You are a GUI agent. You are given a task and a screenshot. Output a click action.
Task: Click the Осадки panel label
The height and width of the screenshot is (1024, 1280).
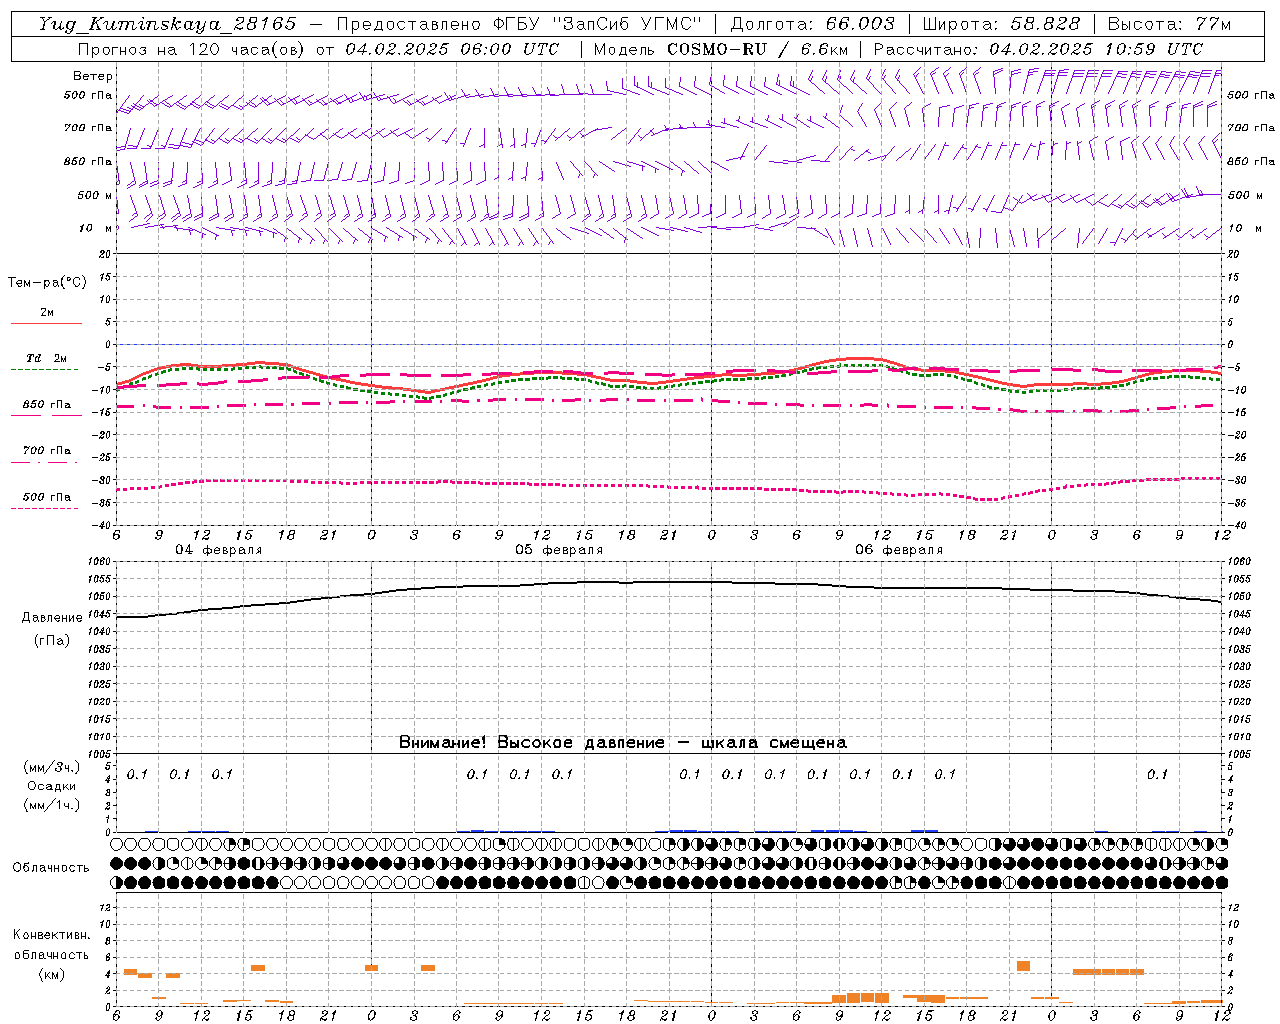52,786
